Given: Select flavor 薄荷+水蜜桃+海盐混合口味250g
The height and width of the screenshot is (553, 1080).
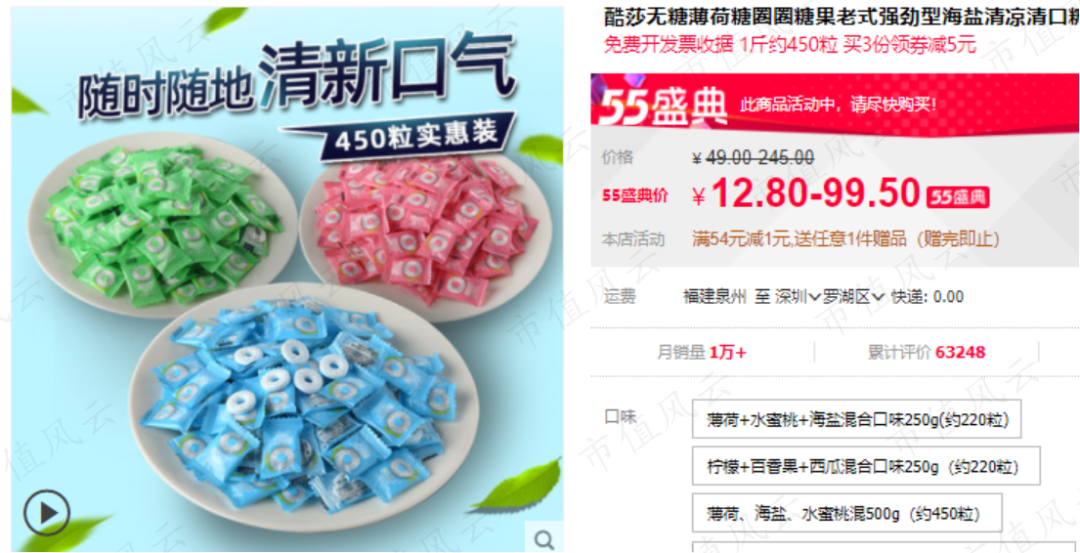Looking at the screenshot, I should (x=856, y=418).
